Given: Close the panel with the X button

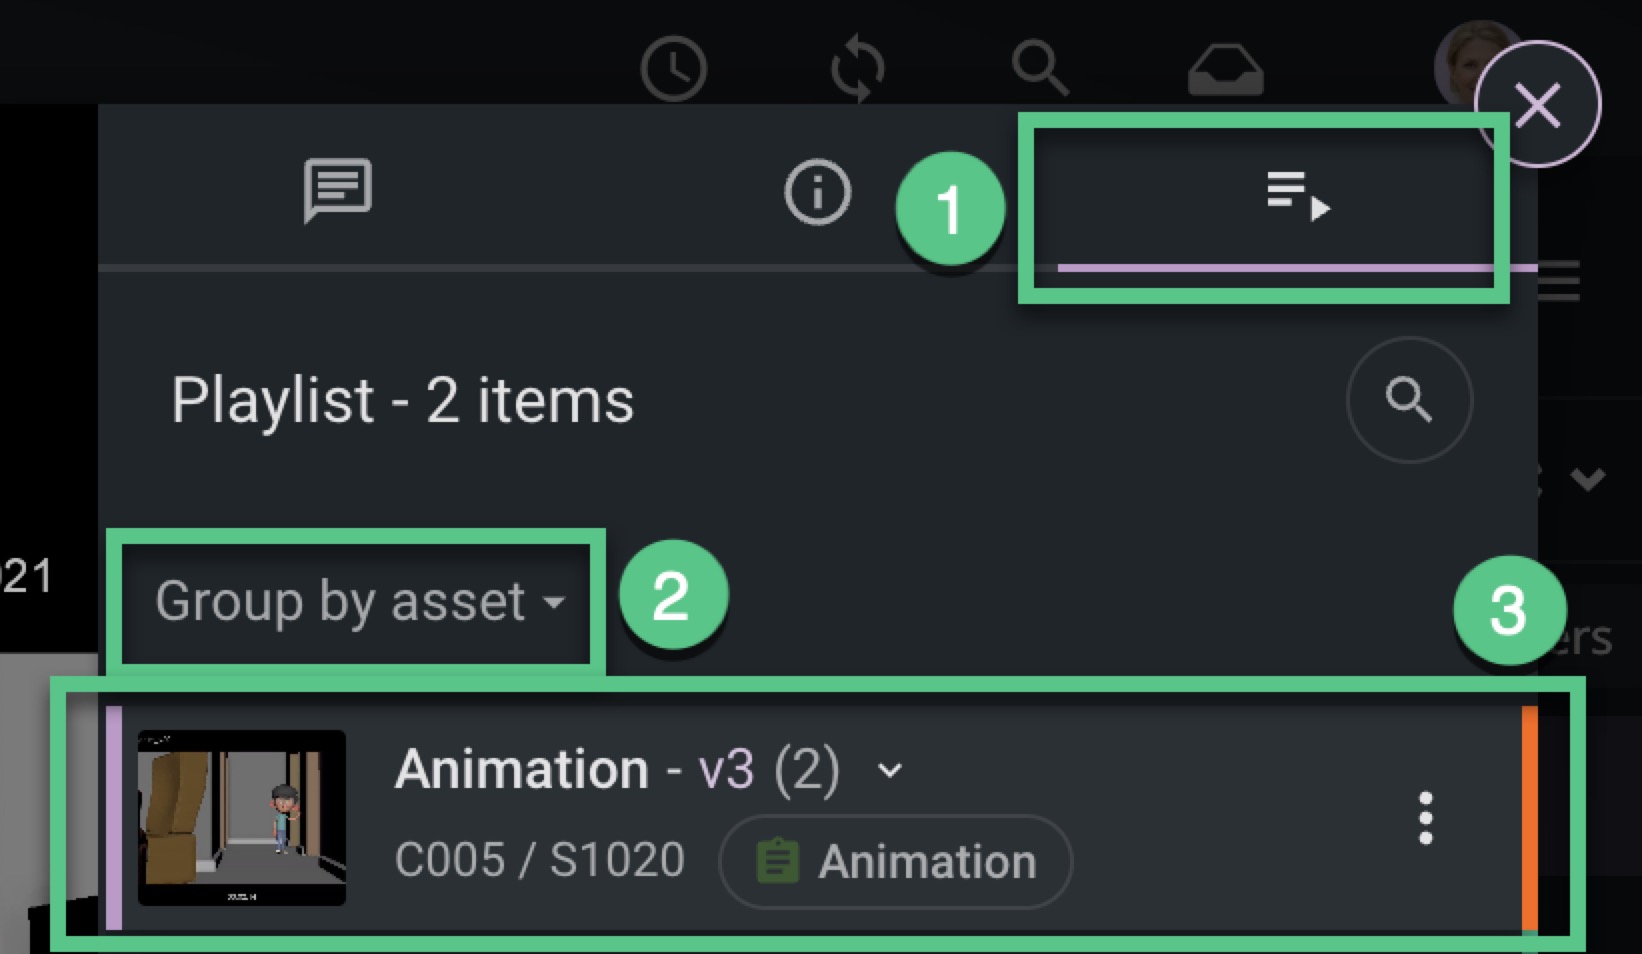Looking at the screenshot, I should pos(1537,104).
